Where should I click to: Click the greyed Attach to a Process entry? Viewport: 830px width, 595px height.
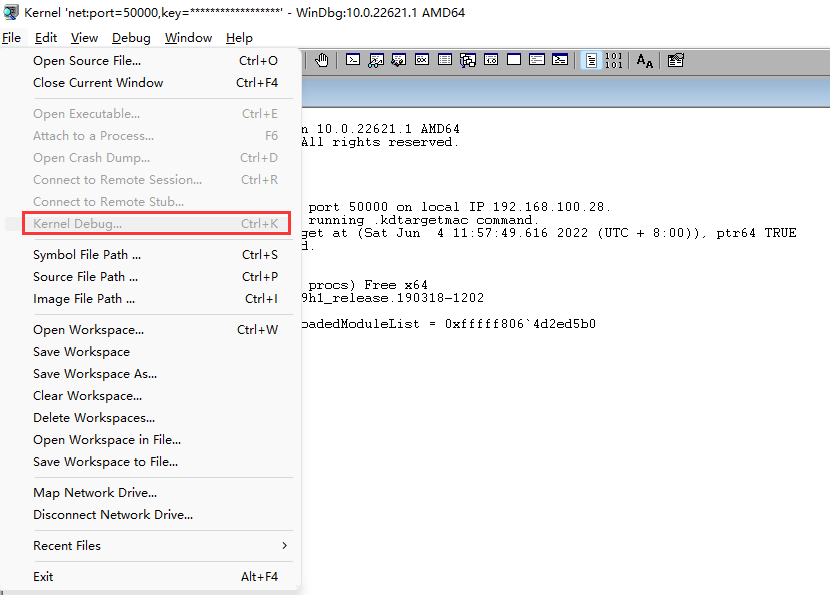[x=151, y=136]
